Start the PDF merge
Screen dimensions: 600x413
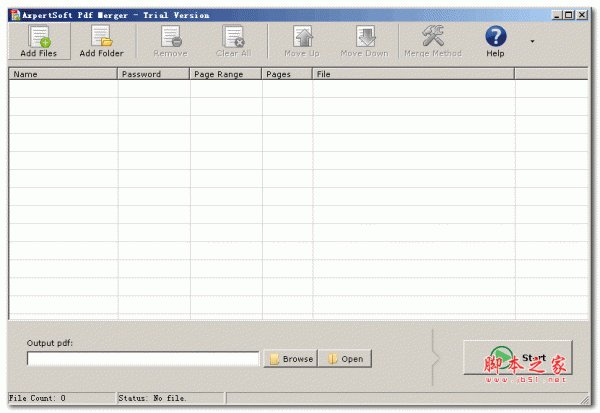pos(518,357)
